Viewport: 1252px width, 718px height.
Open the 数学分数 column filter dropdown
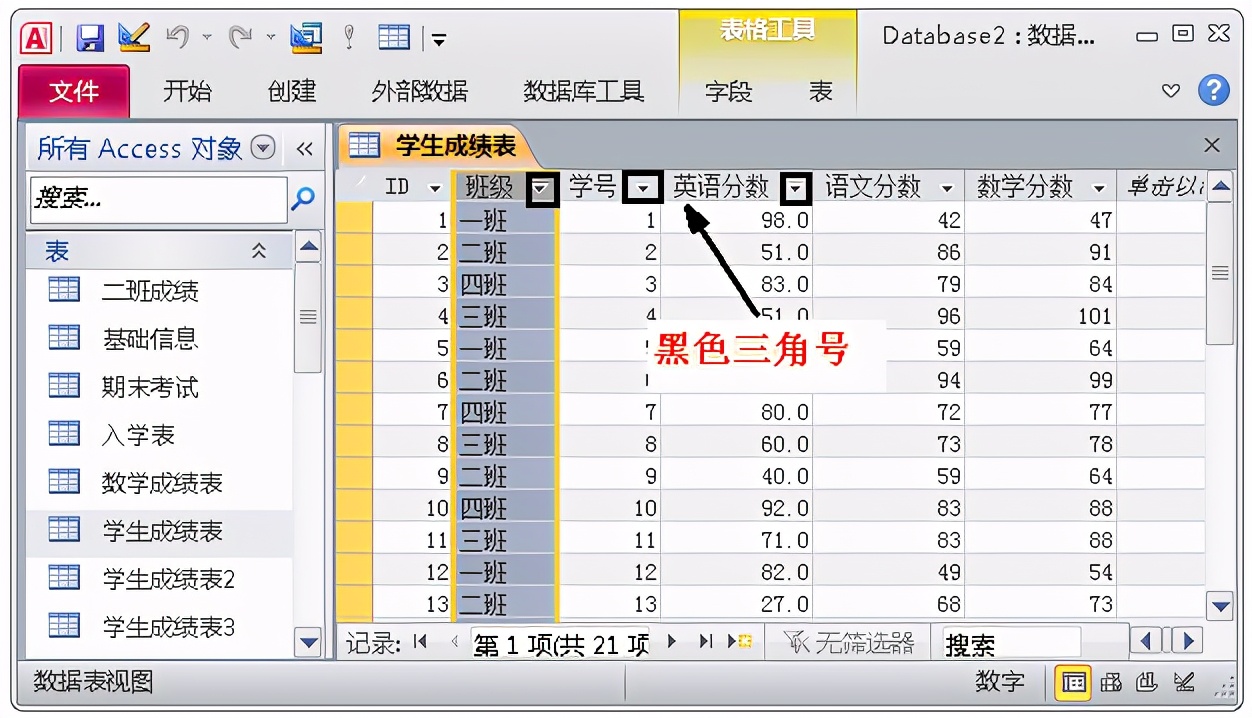(1099, 188)
